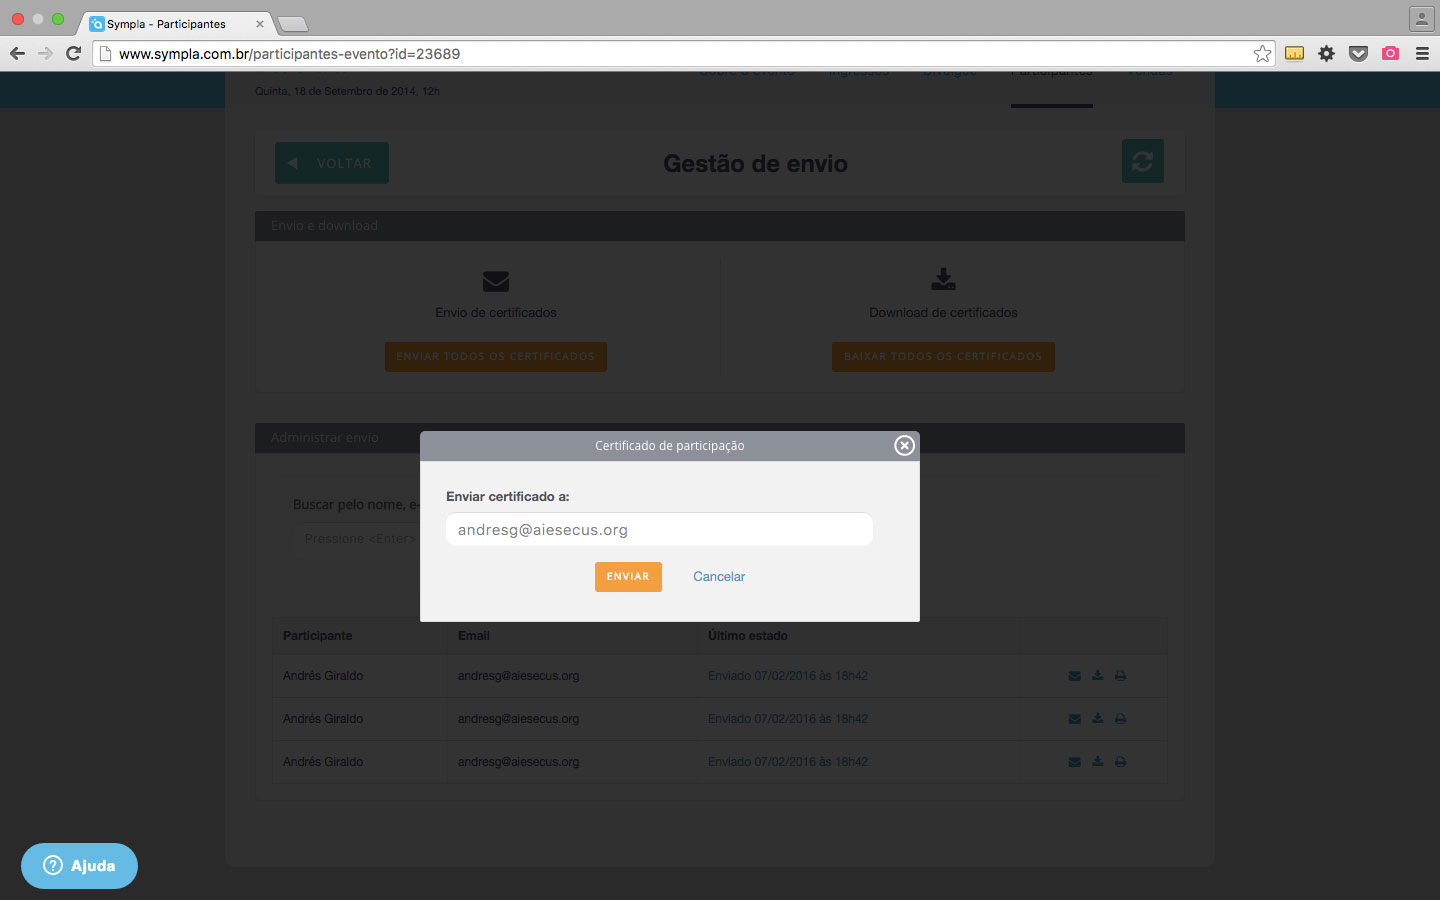Open the Chrome hamburger menu
Image resolution: width=1440 pixels, height=900 pixels.
[1422, 54]
